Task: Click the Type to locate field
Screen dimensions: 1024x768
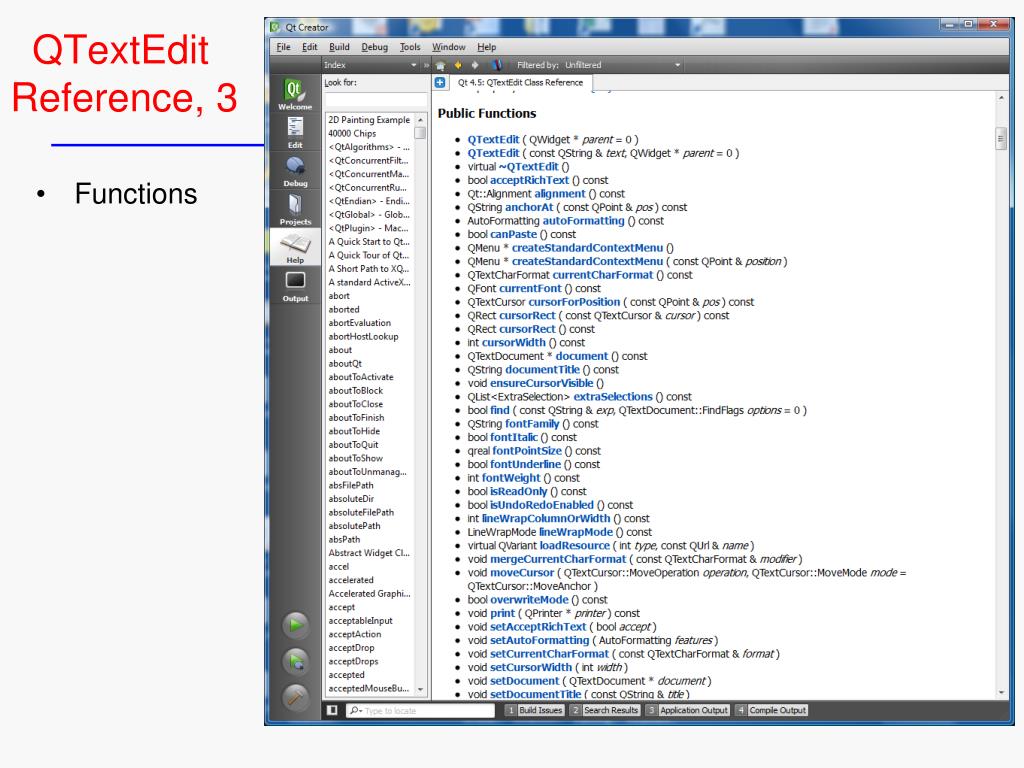Action: point(421,710)
